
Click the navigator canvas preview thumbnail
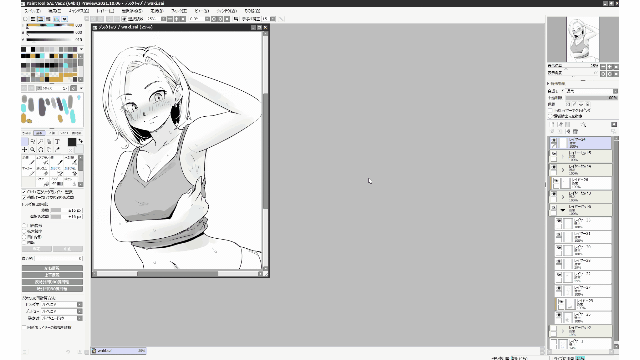582,39
